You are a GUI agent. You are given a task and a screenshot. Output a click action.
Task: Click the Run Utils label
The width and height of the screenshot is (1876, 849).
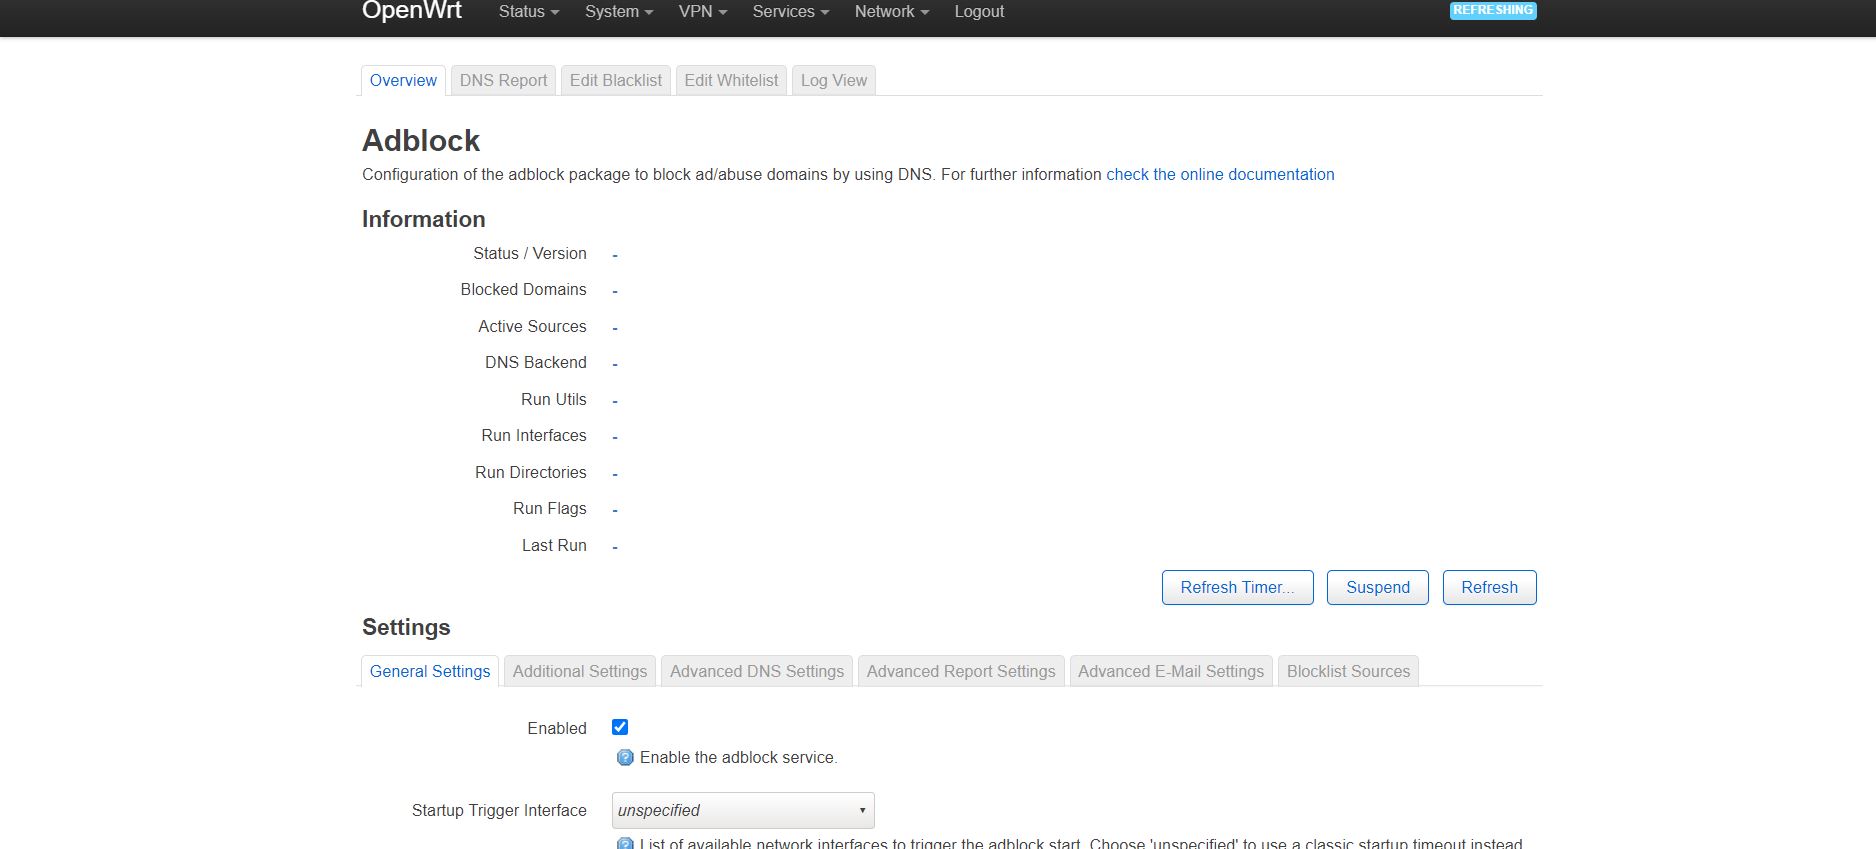pos(554,399)
